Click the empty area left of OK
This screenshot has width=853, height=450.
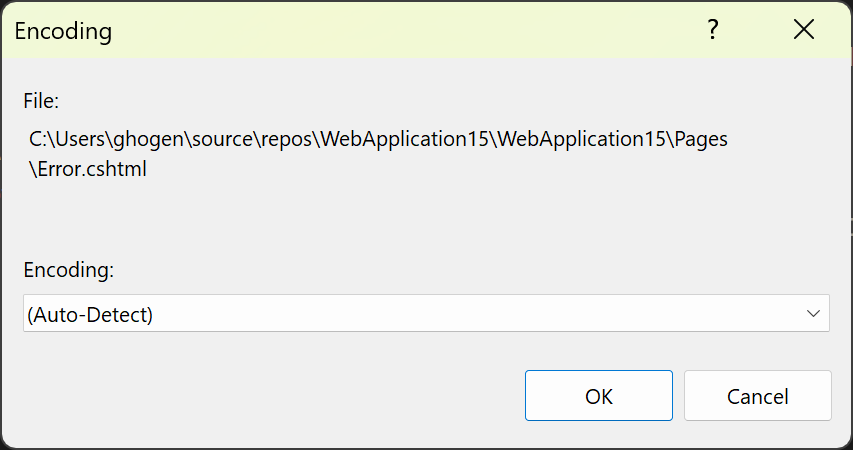(x=270, y=396)
